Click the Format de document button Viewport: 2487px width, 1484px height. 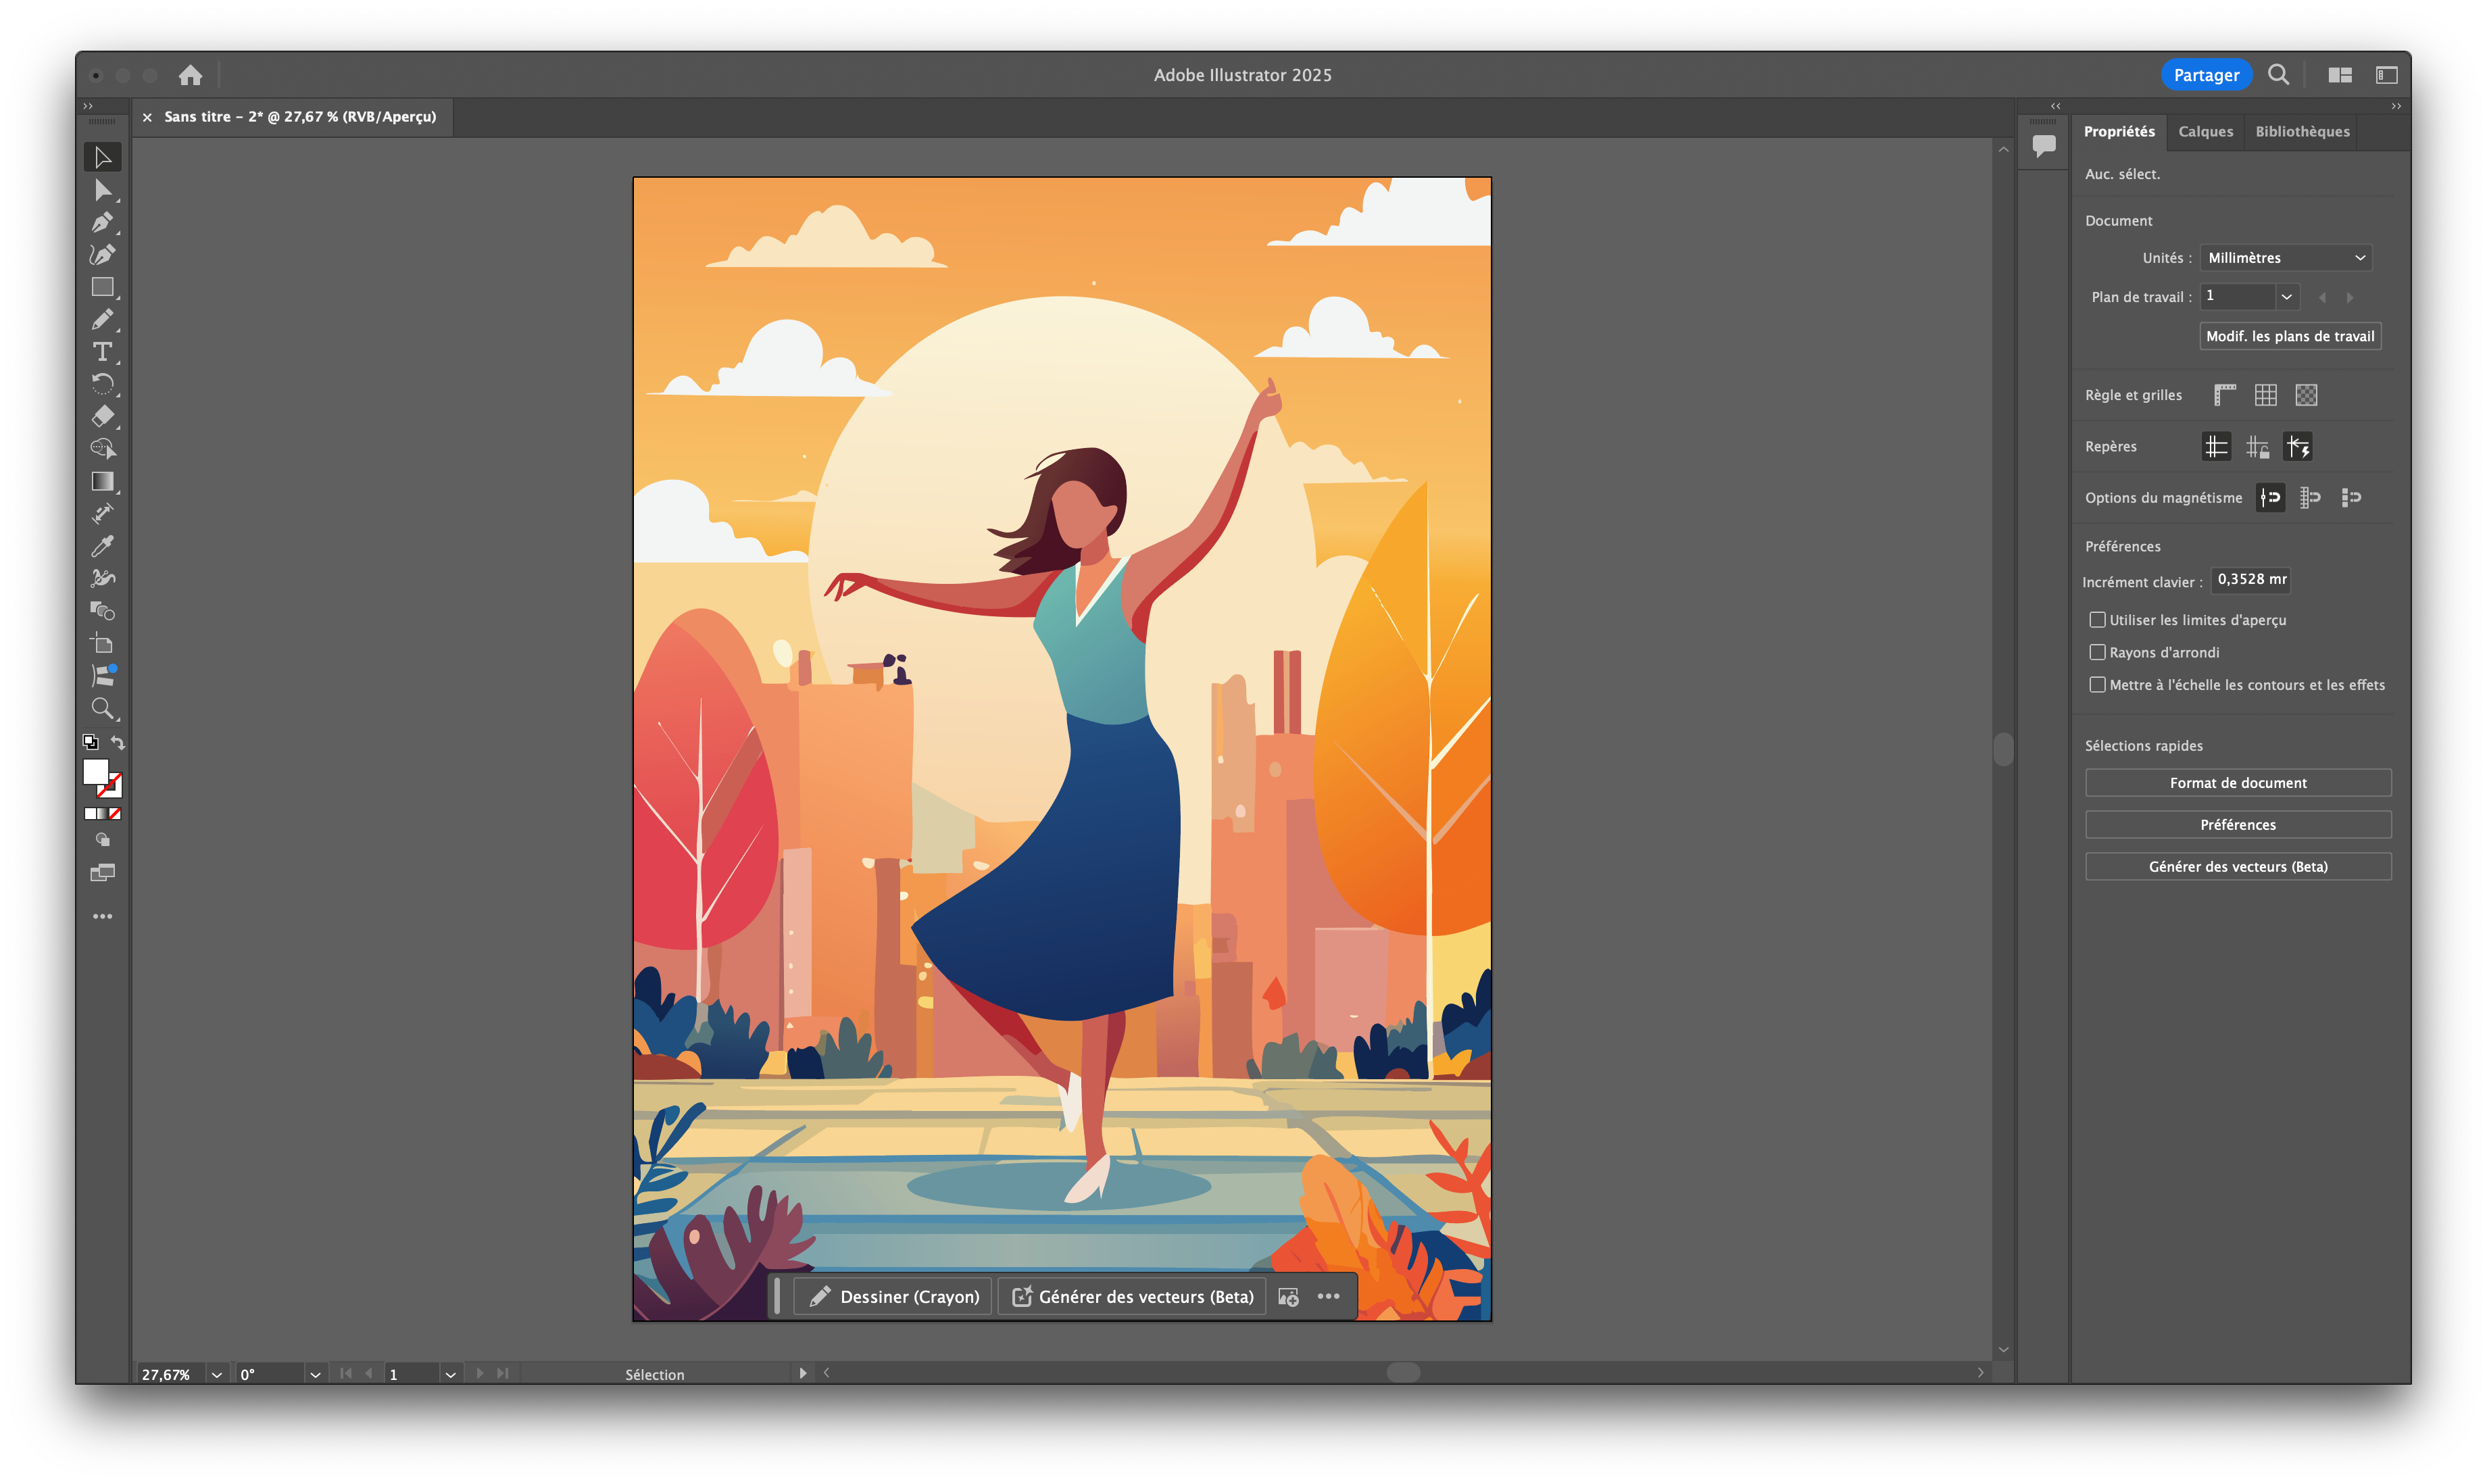[2237, 783]
